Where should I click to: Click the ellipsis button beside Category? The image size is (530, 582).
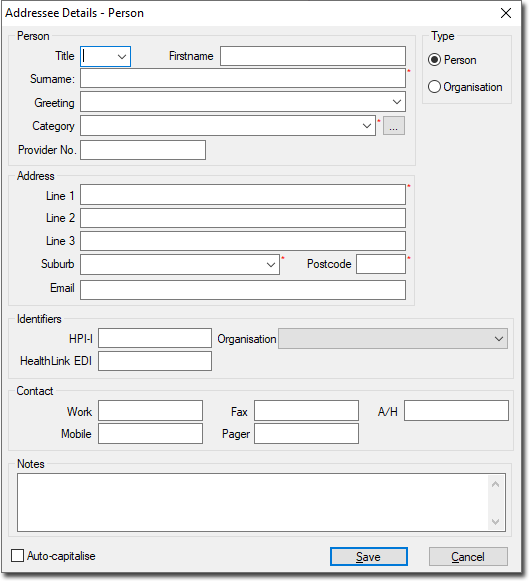pyautogui.click(x=394, y=126)
